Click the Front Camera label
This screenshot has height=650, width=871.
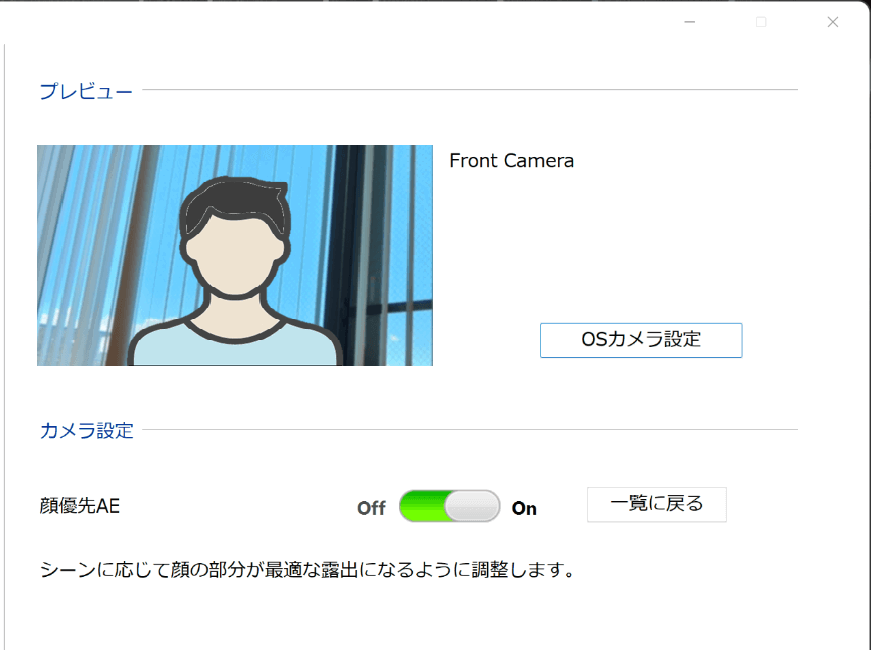click(x=512, y=161)
